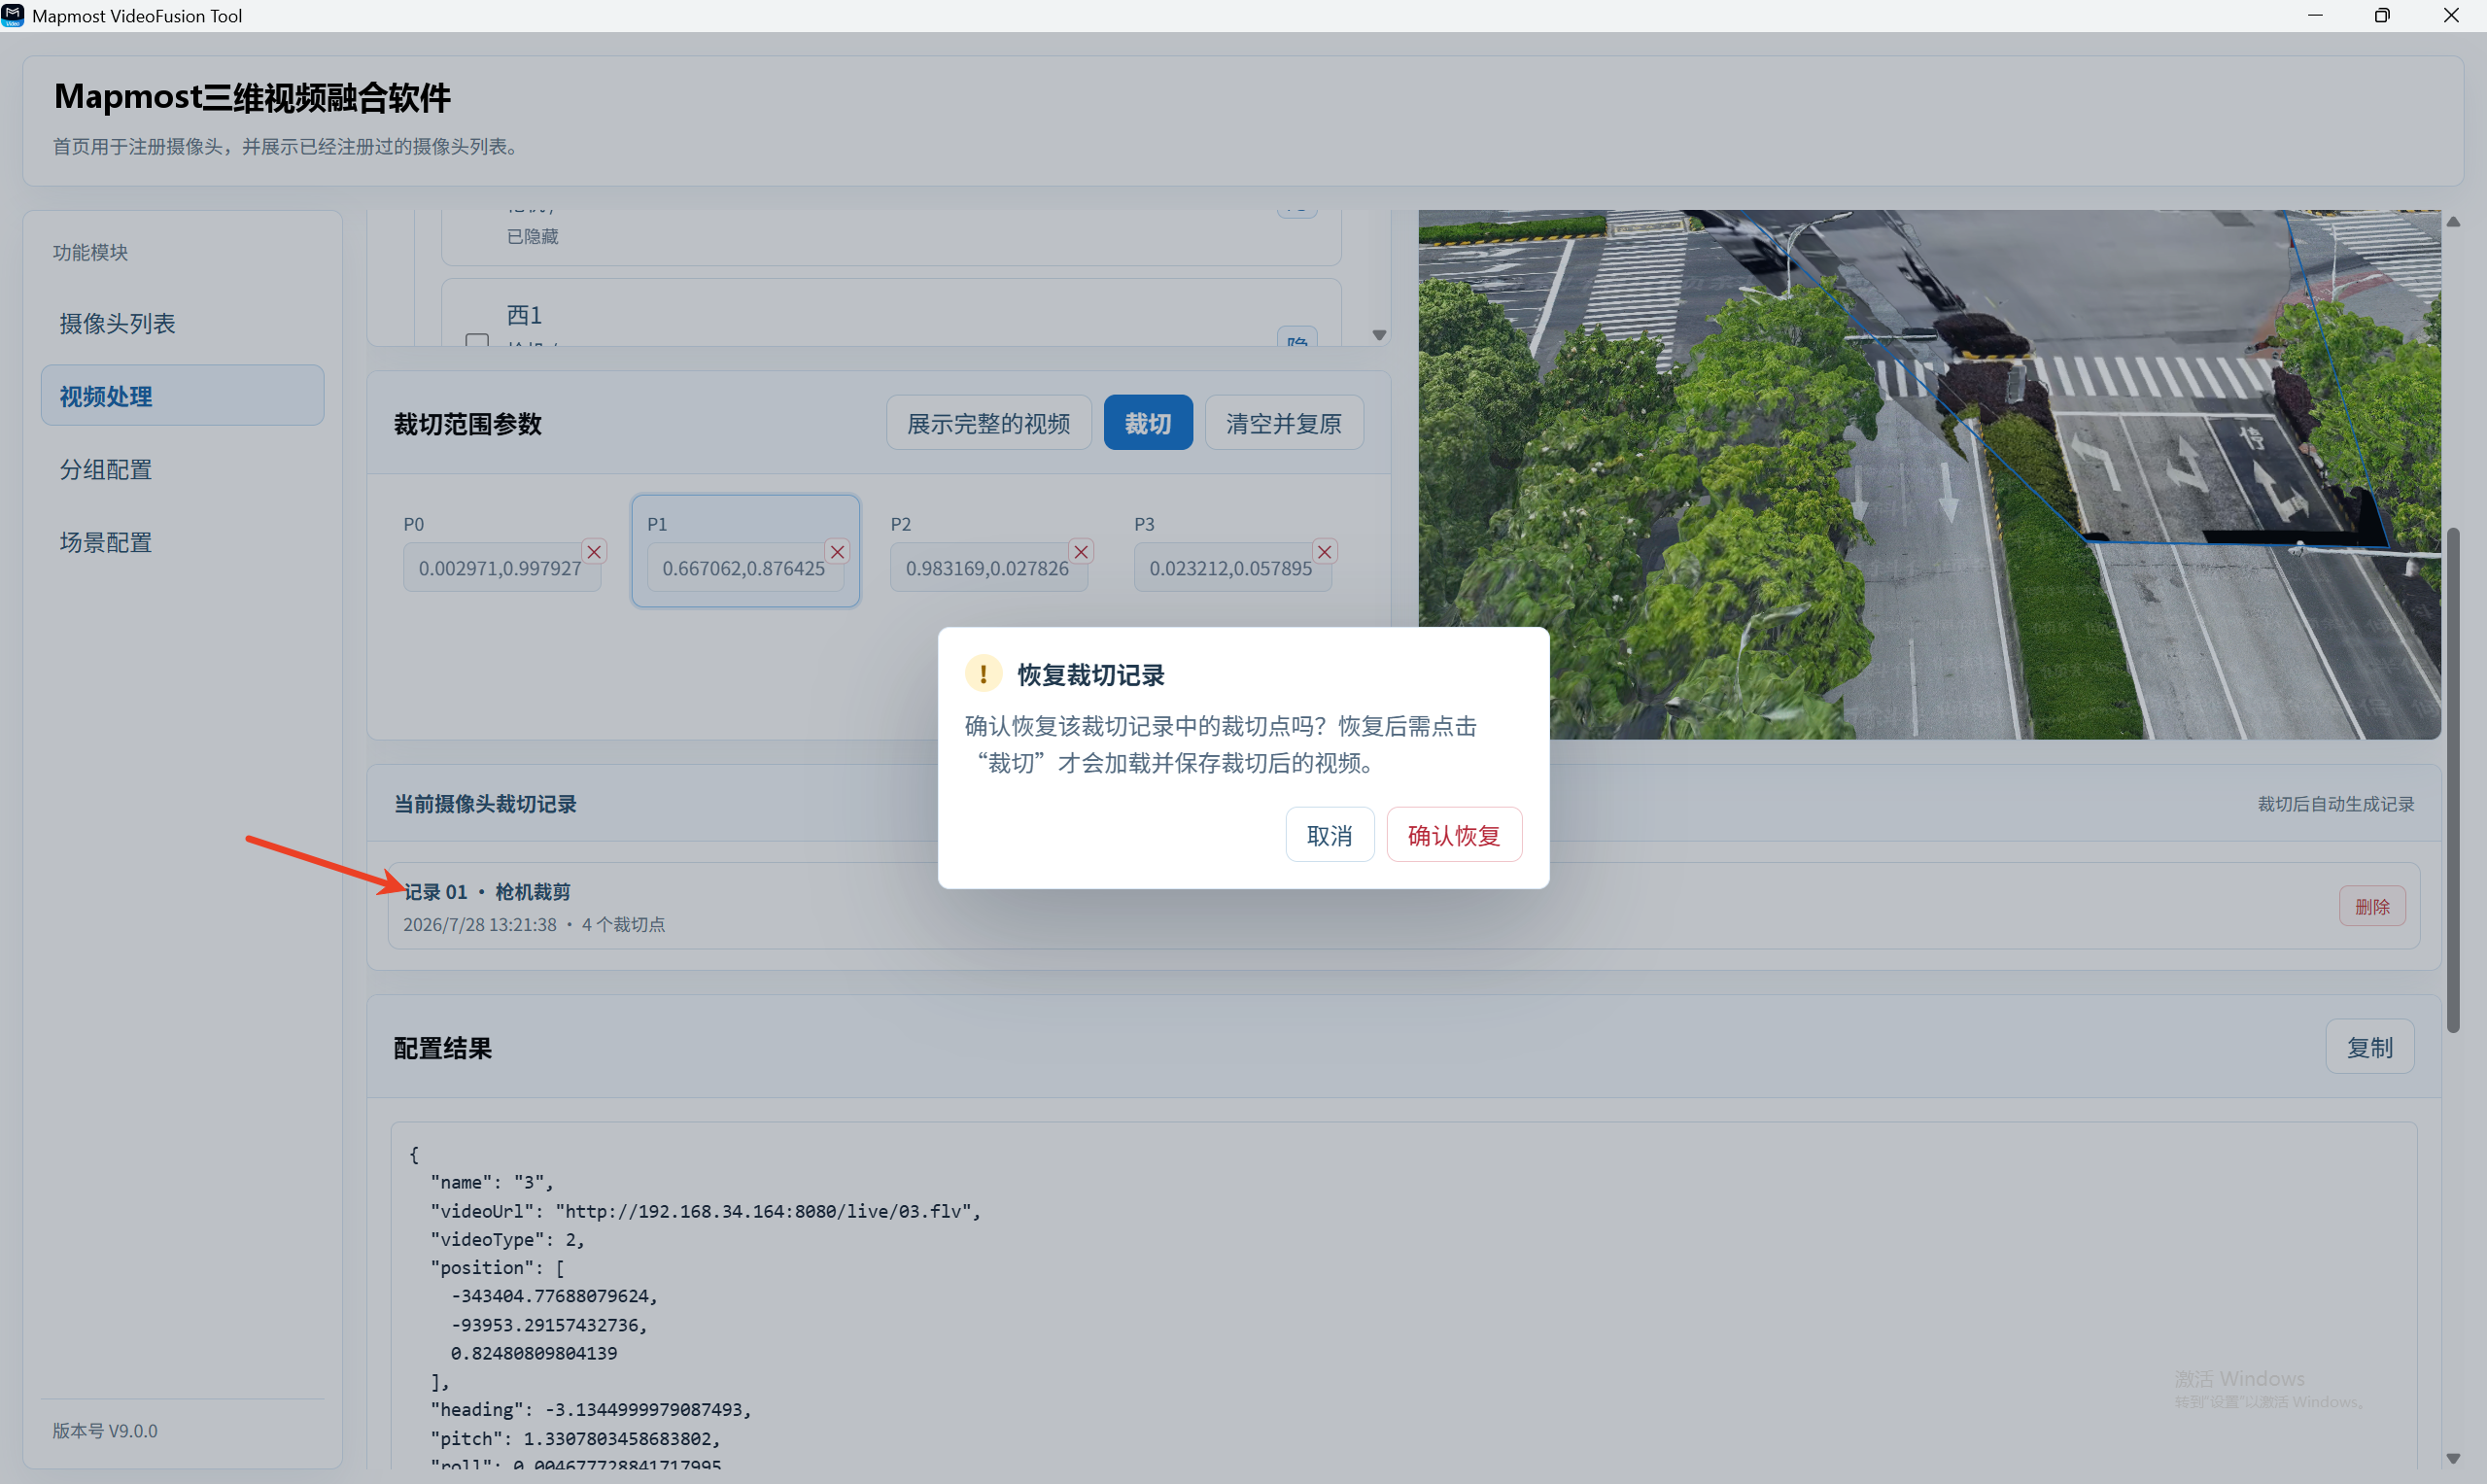The width and height of the screenshot is (2487, 1484).
Task: Focus the P1 coordinate field
Action: point(745,568)
